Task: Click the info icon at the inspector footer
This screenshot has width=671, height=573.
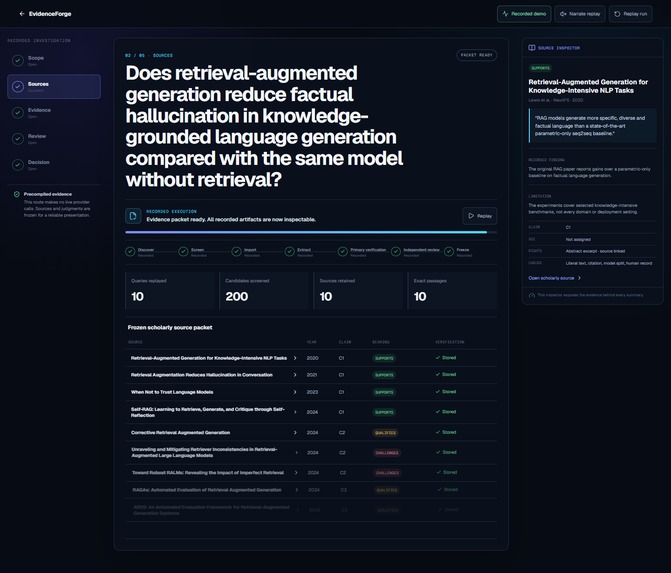Action: coord(532,295)
